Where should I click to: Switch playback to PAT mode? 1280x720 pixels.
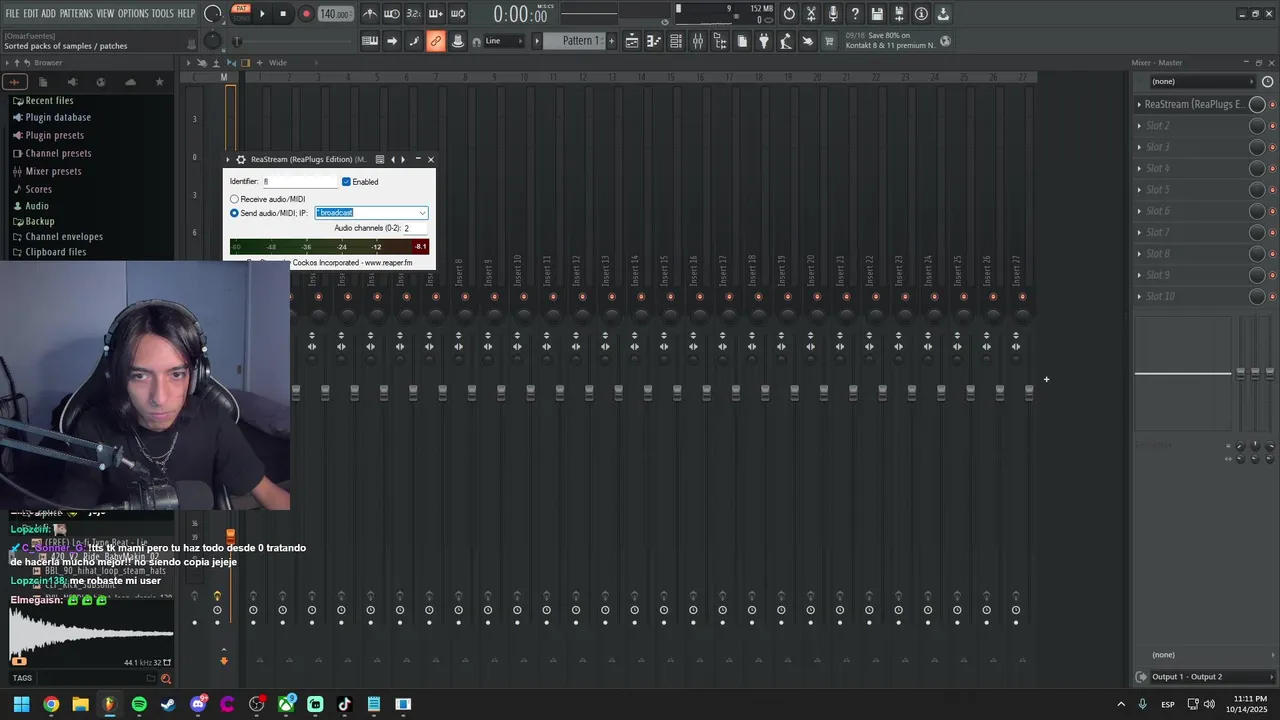(241, 9)
